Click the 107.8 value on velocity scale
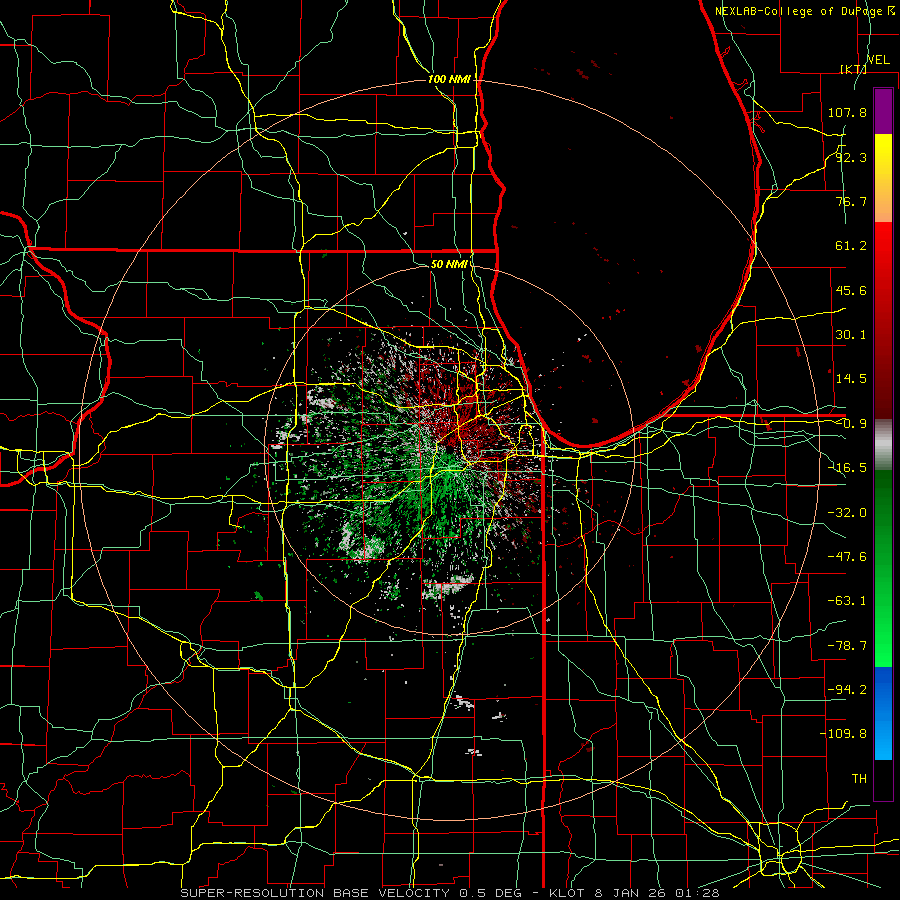 pos(847,112)
